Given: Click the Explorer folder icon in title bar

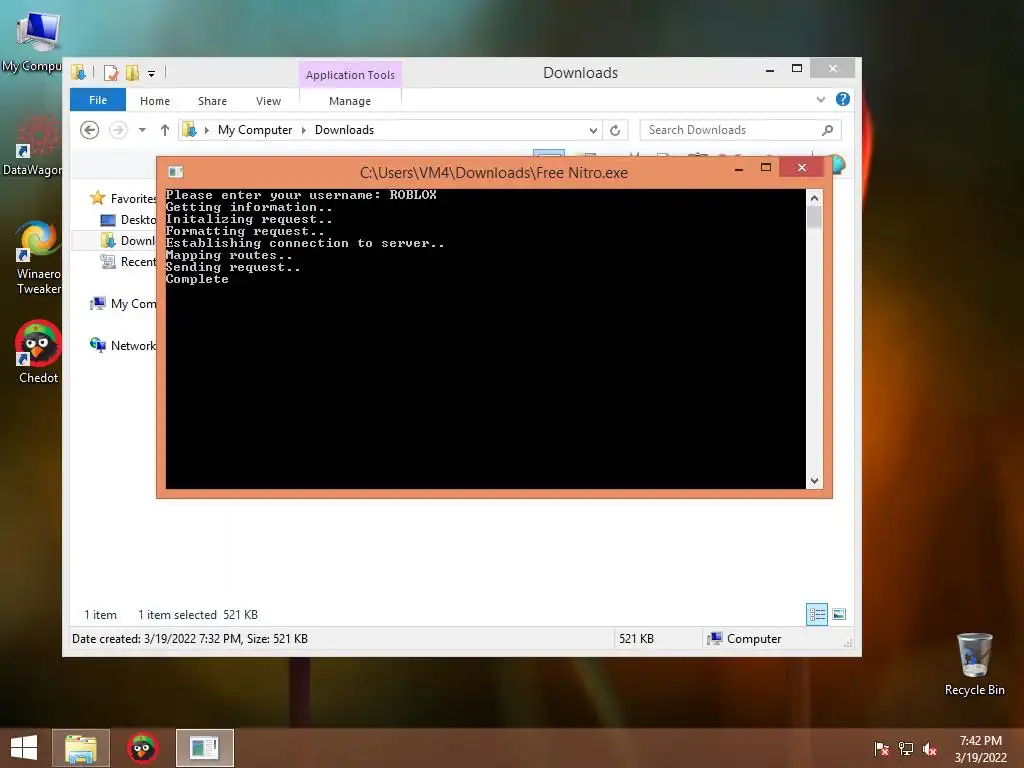Looking at the screenshot, I should [x=78, y=72].
